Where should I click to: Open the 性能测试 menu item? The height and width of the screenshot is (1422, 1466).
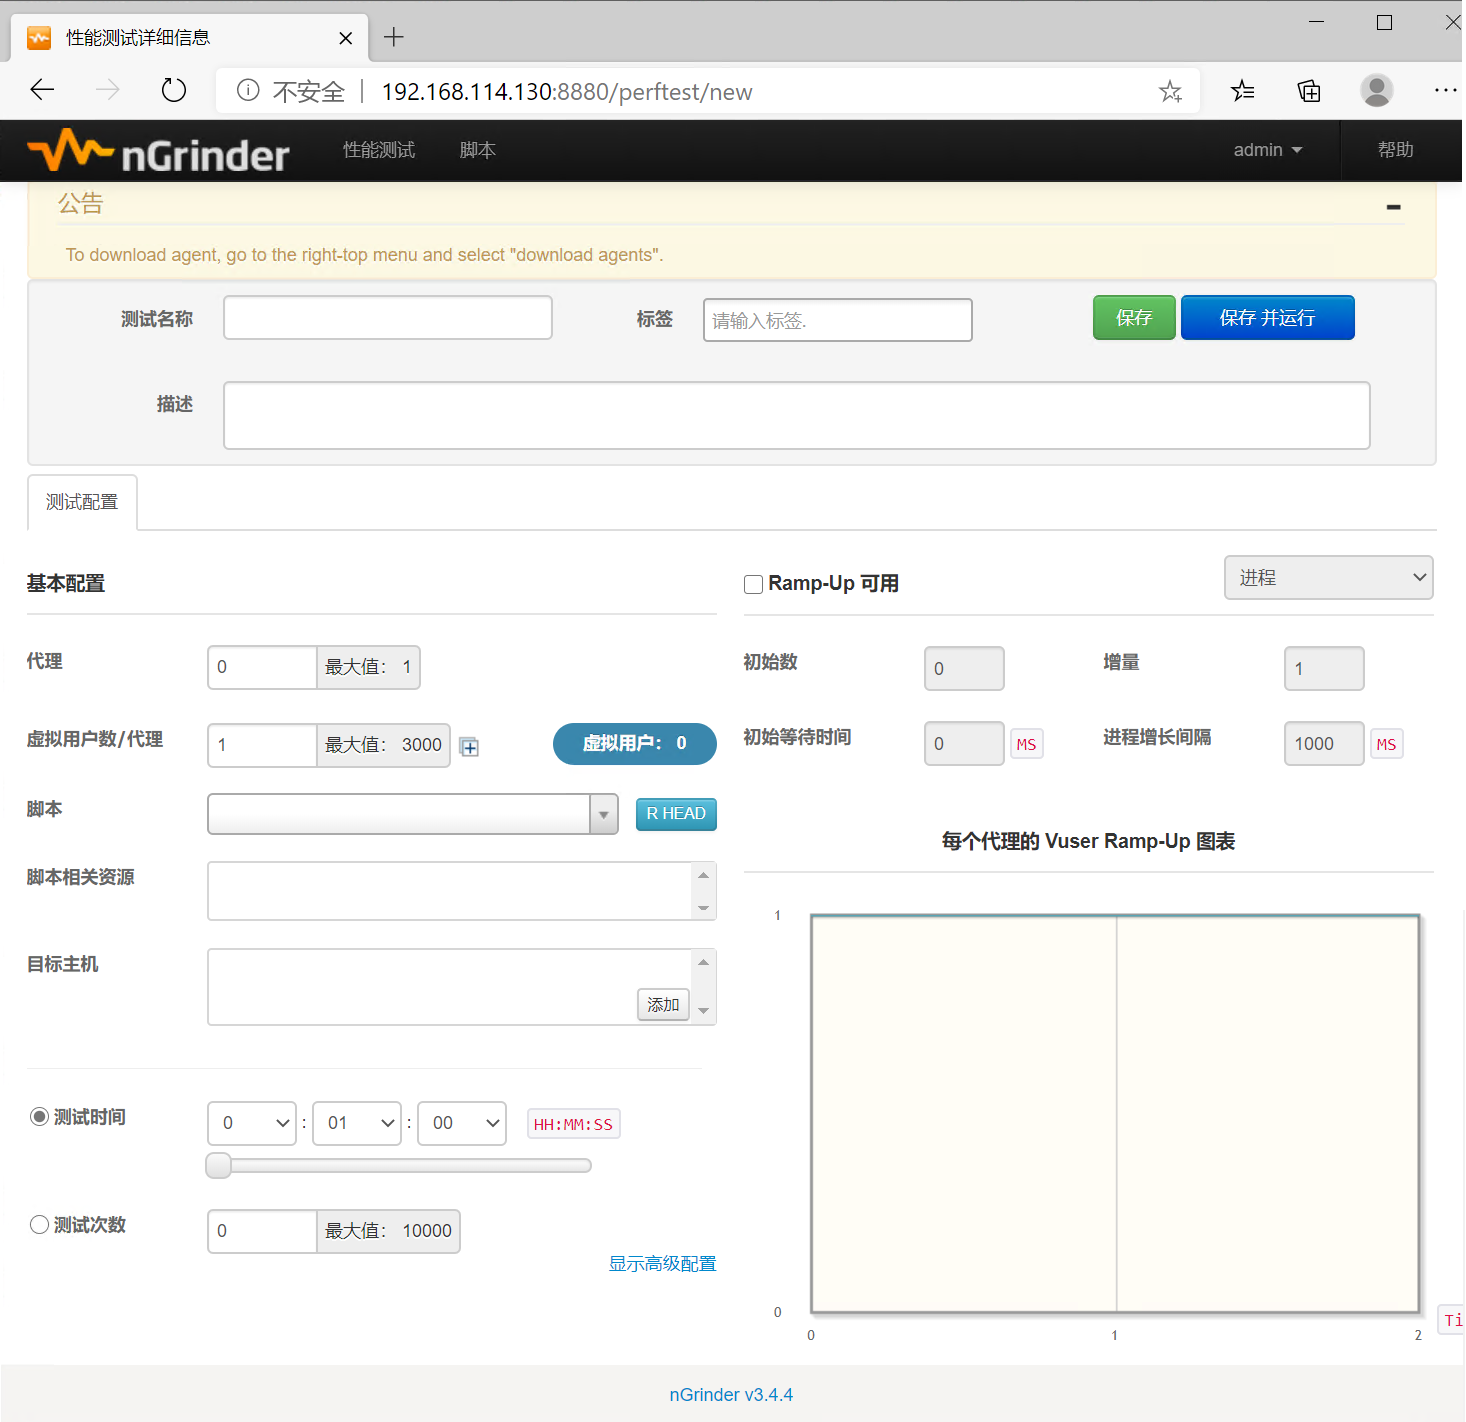coord(379,150)
